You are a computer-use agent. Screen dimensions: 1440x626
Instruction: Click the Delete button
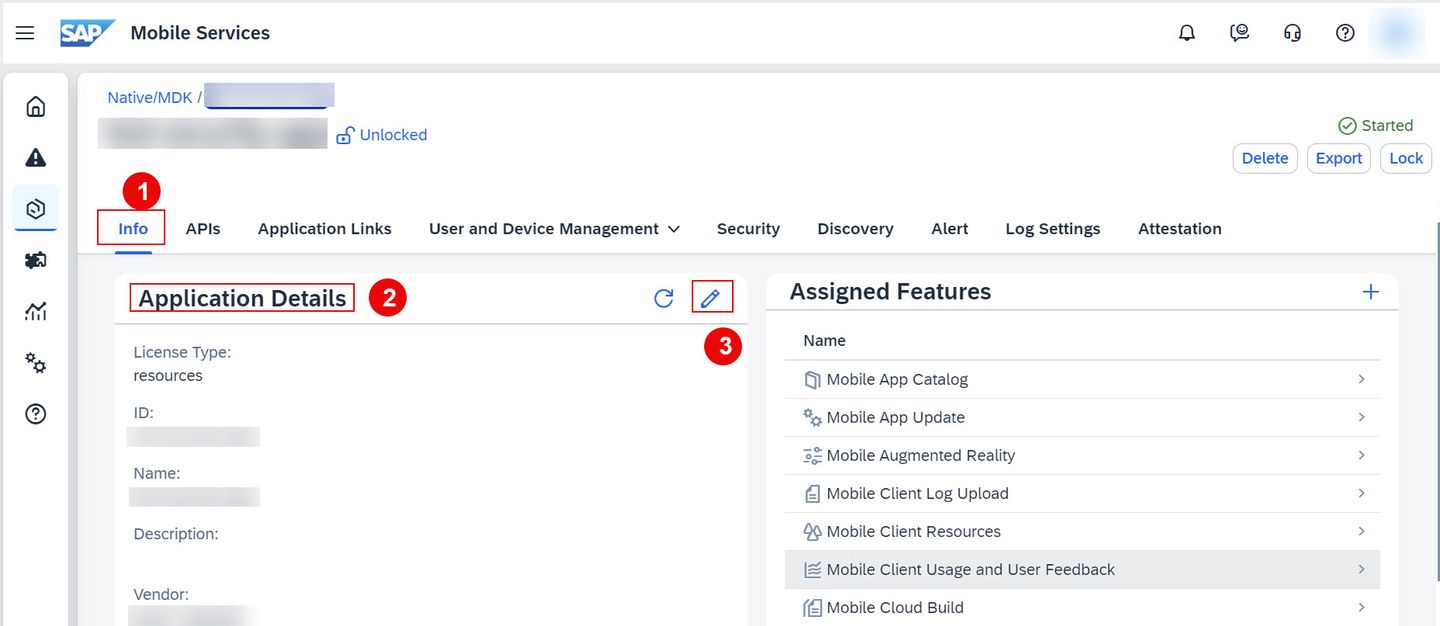[1265, 158]
